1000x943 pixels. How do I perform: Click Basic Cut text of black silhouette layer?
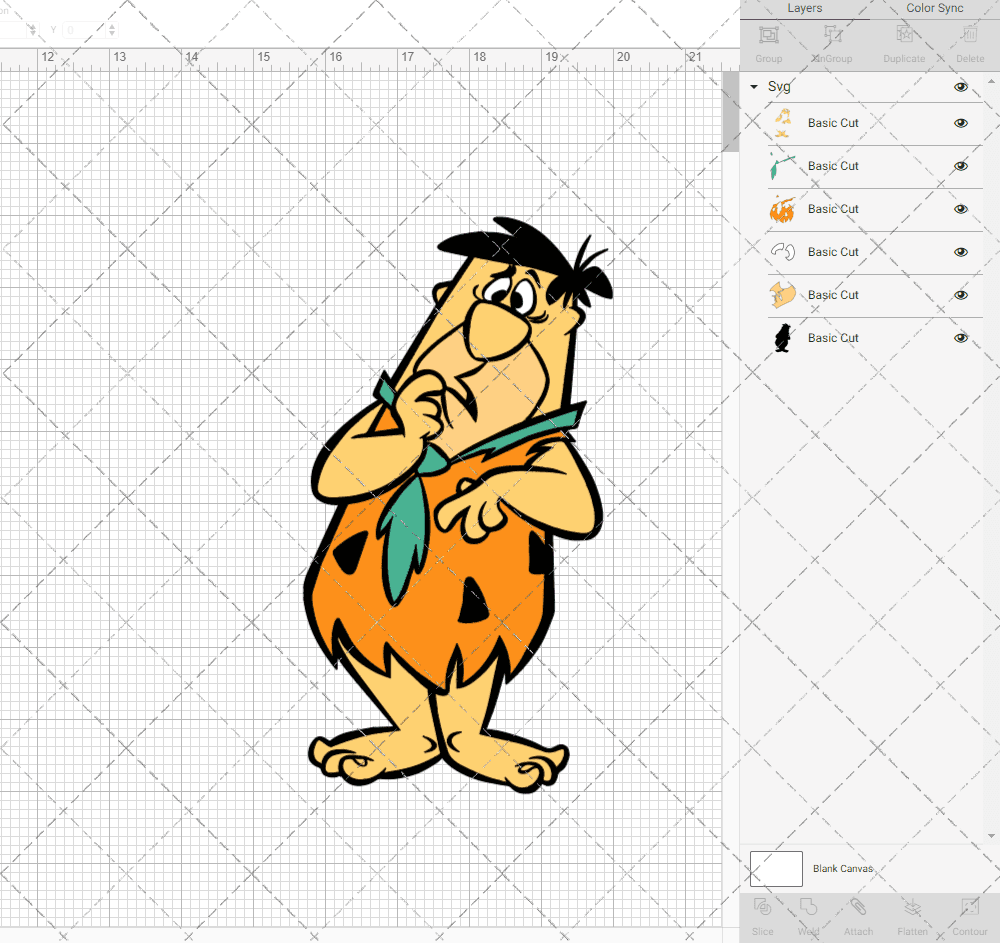click(x=833, y=338)
